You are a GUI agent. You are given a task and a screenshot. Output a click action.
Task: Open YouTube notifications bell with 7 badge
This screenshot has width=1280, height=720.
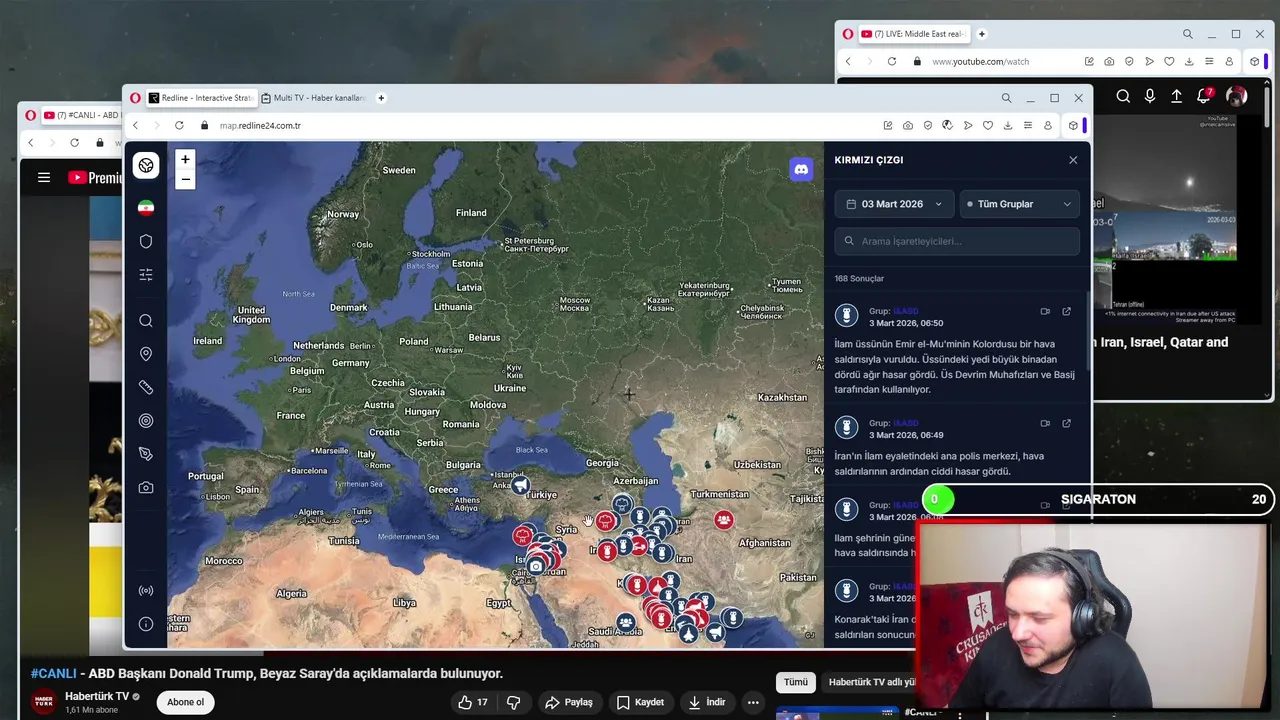tap(1205, 96)
